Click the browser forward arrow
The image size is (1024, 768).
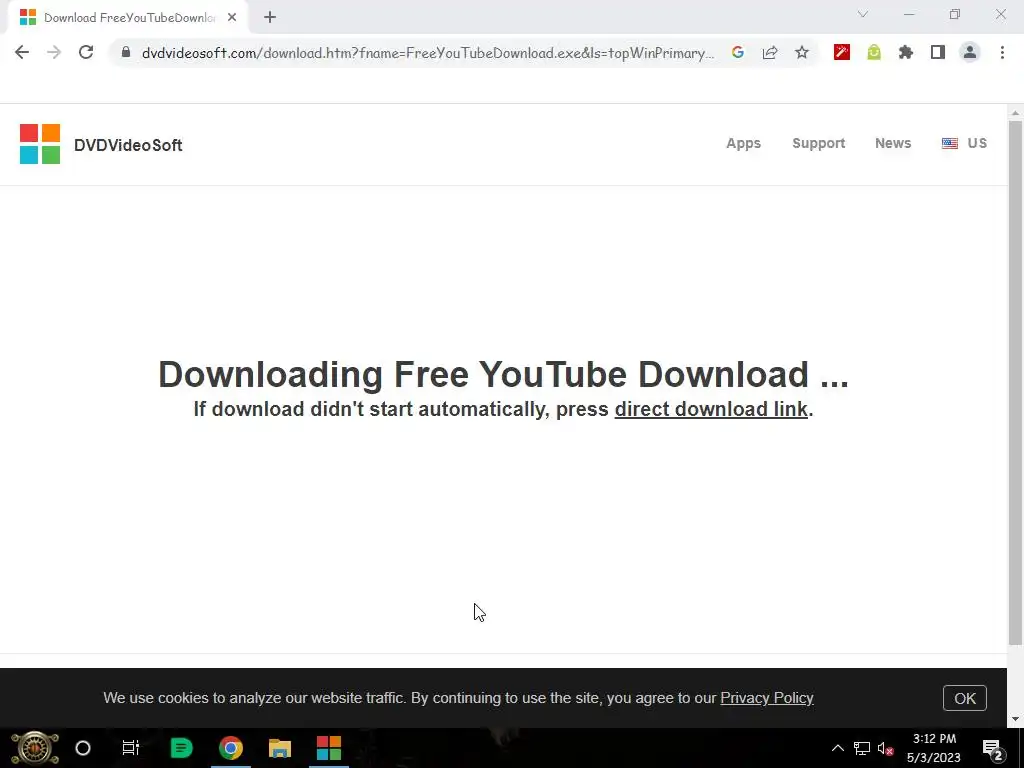[54, 52]
